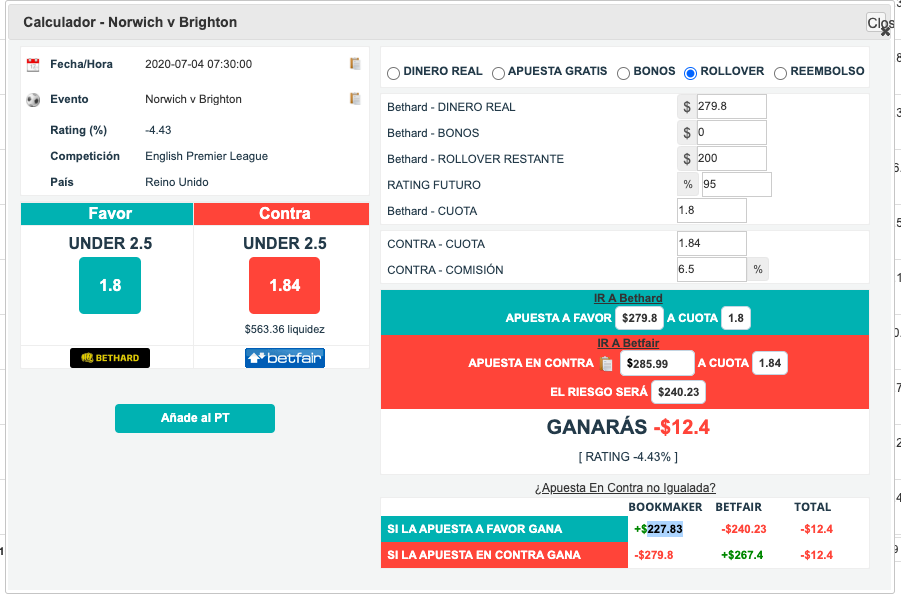Screen dimensions: 901x603
Task: Follow the IR A Betfair link
Action: (628, 343)
